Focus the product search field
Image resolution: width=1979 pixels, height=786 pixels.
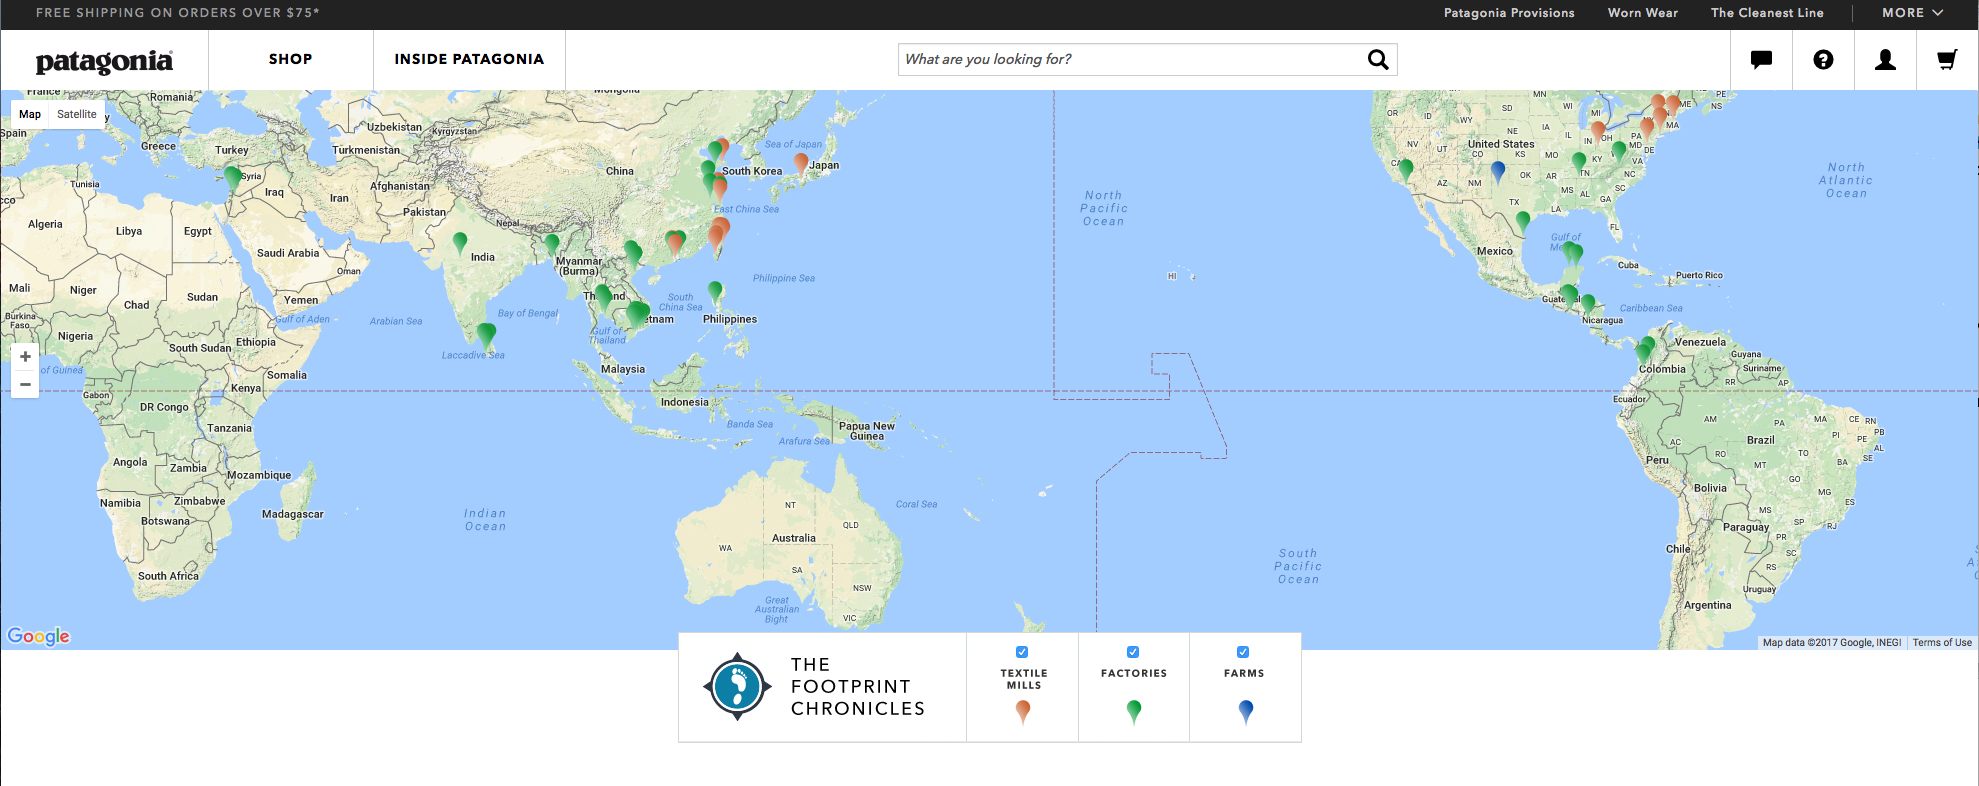[1147, 60]
